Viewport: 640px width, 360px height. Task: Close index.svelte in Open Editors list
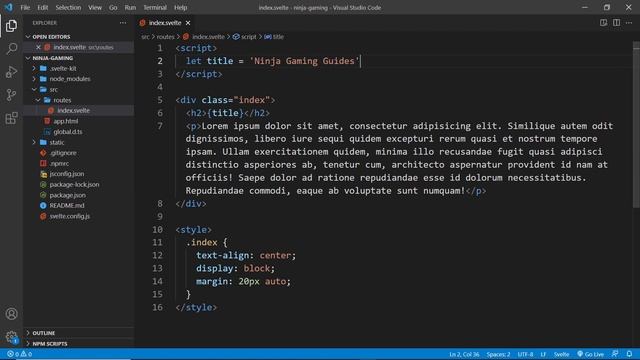click(38, 47)
